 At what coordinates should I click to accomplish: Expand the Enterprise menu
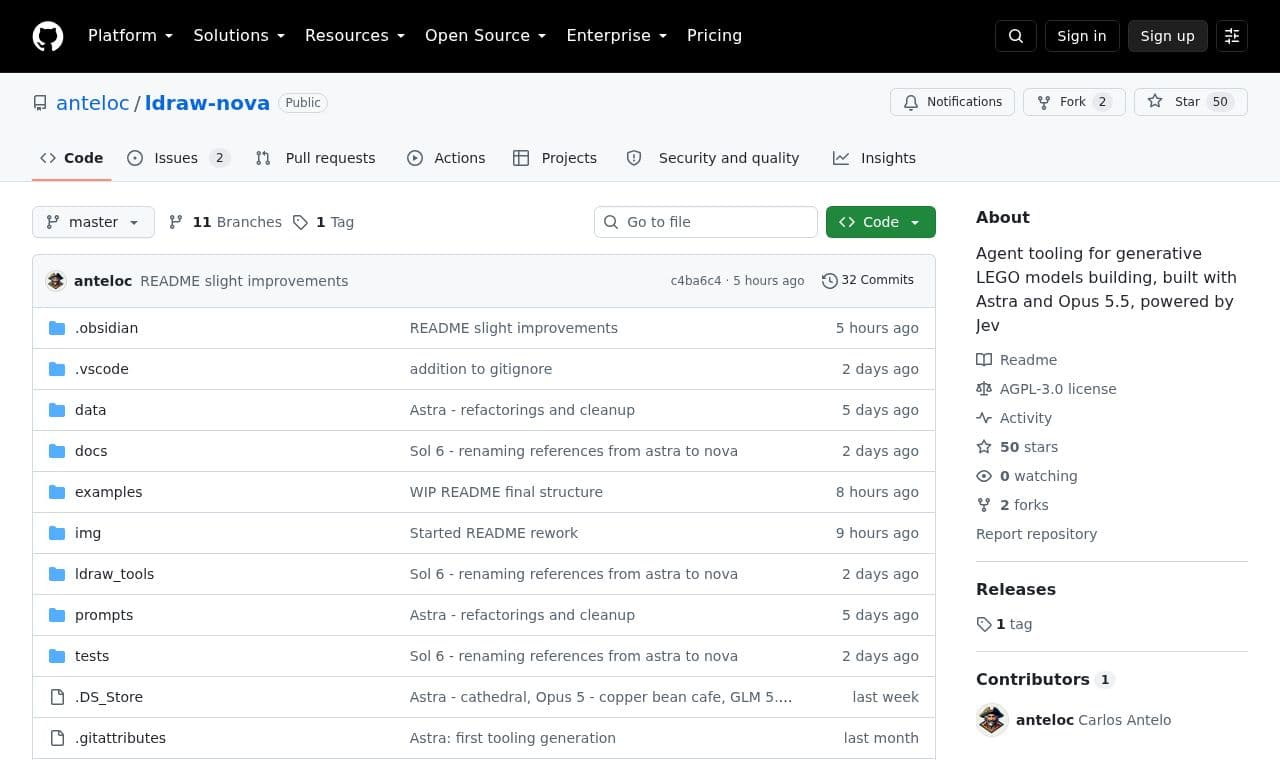coord(617,36)
